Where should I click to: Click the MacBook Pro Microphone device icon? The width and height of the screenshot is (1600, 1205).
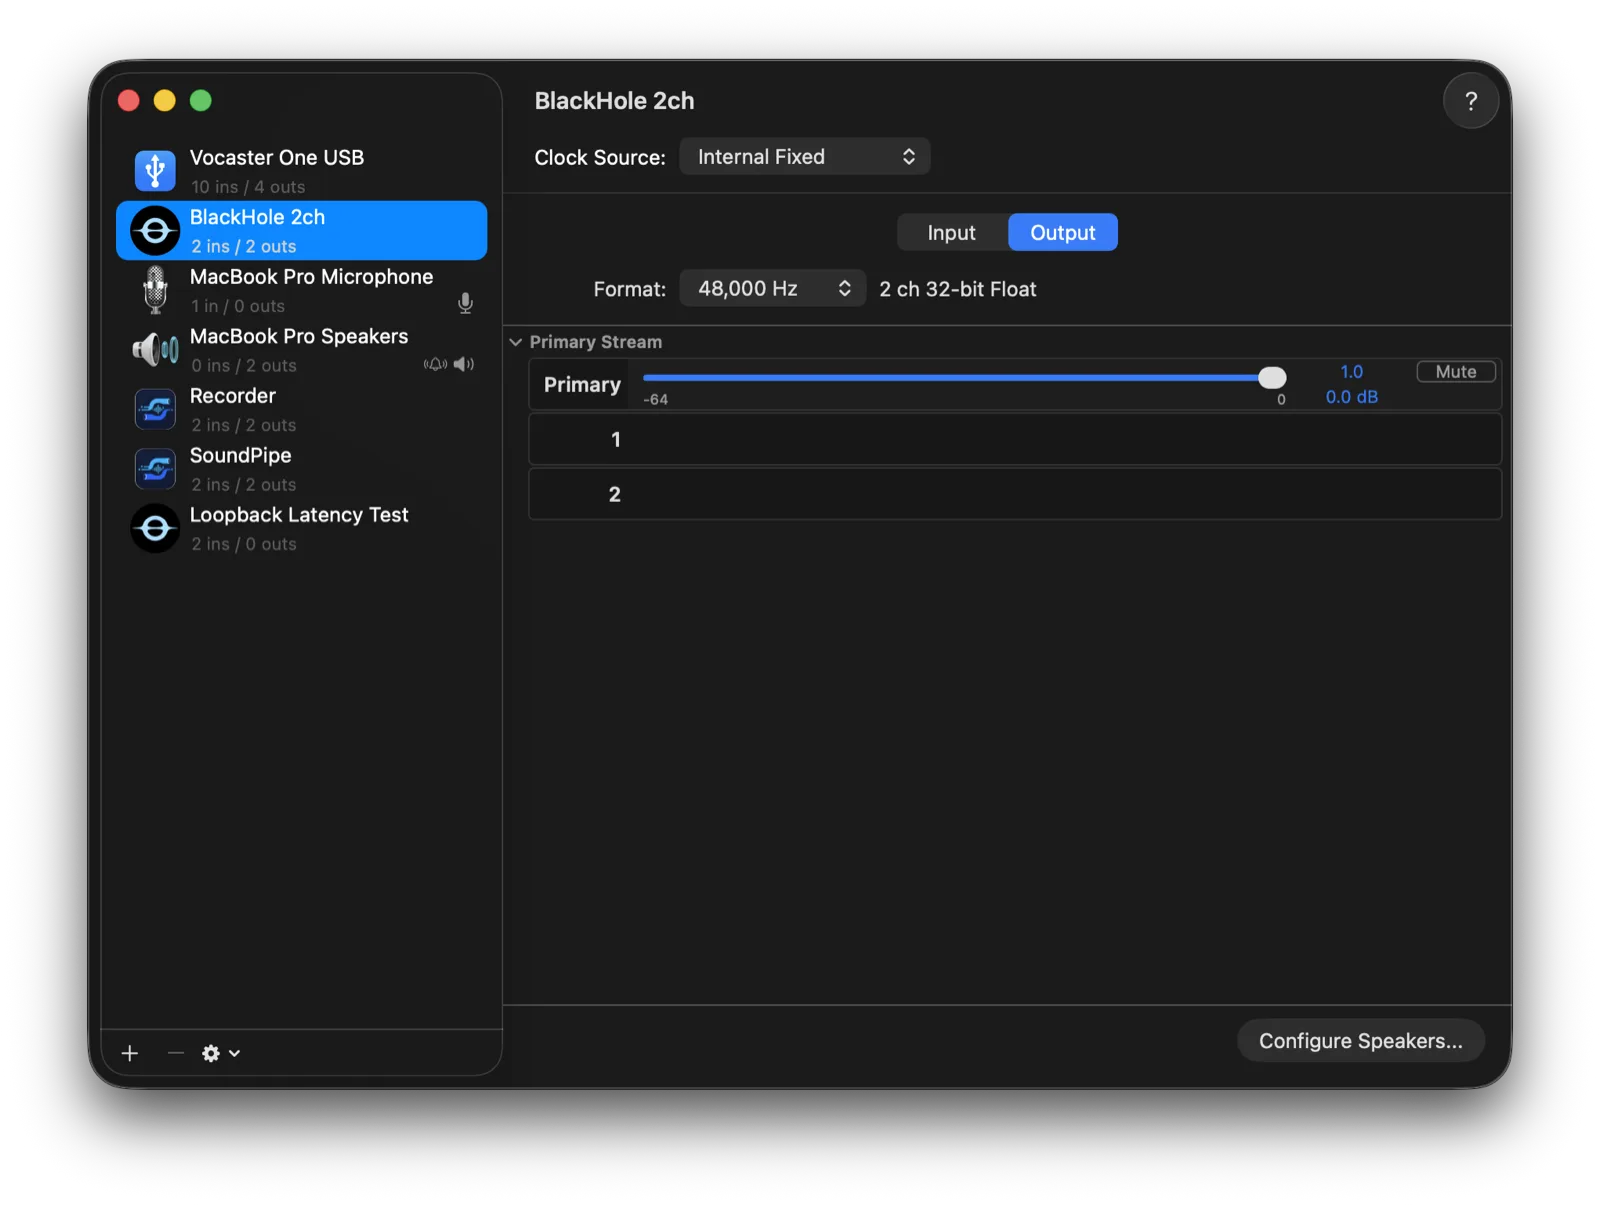click(155, 290)
